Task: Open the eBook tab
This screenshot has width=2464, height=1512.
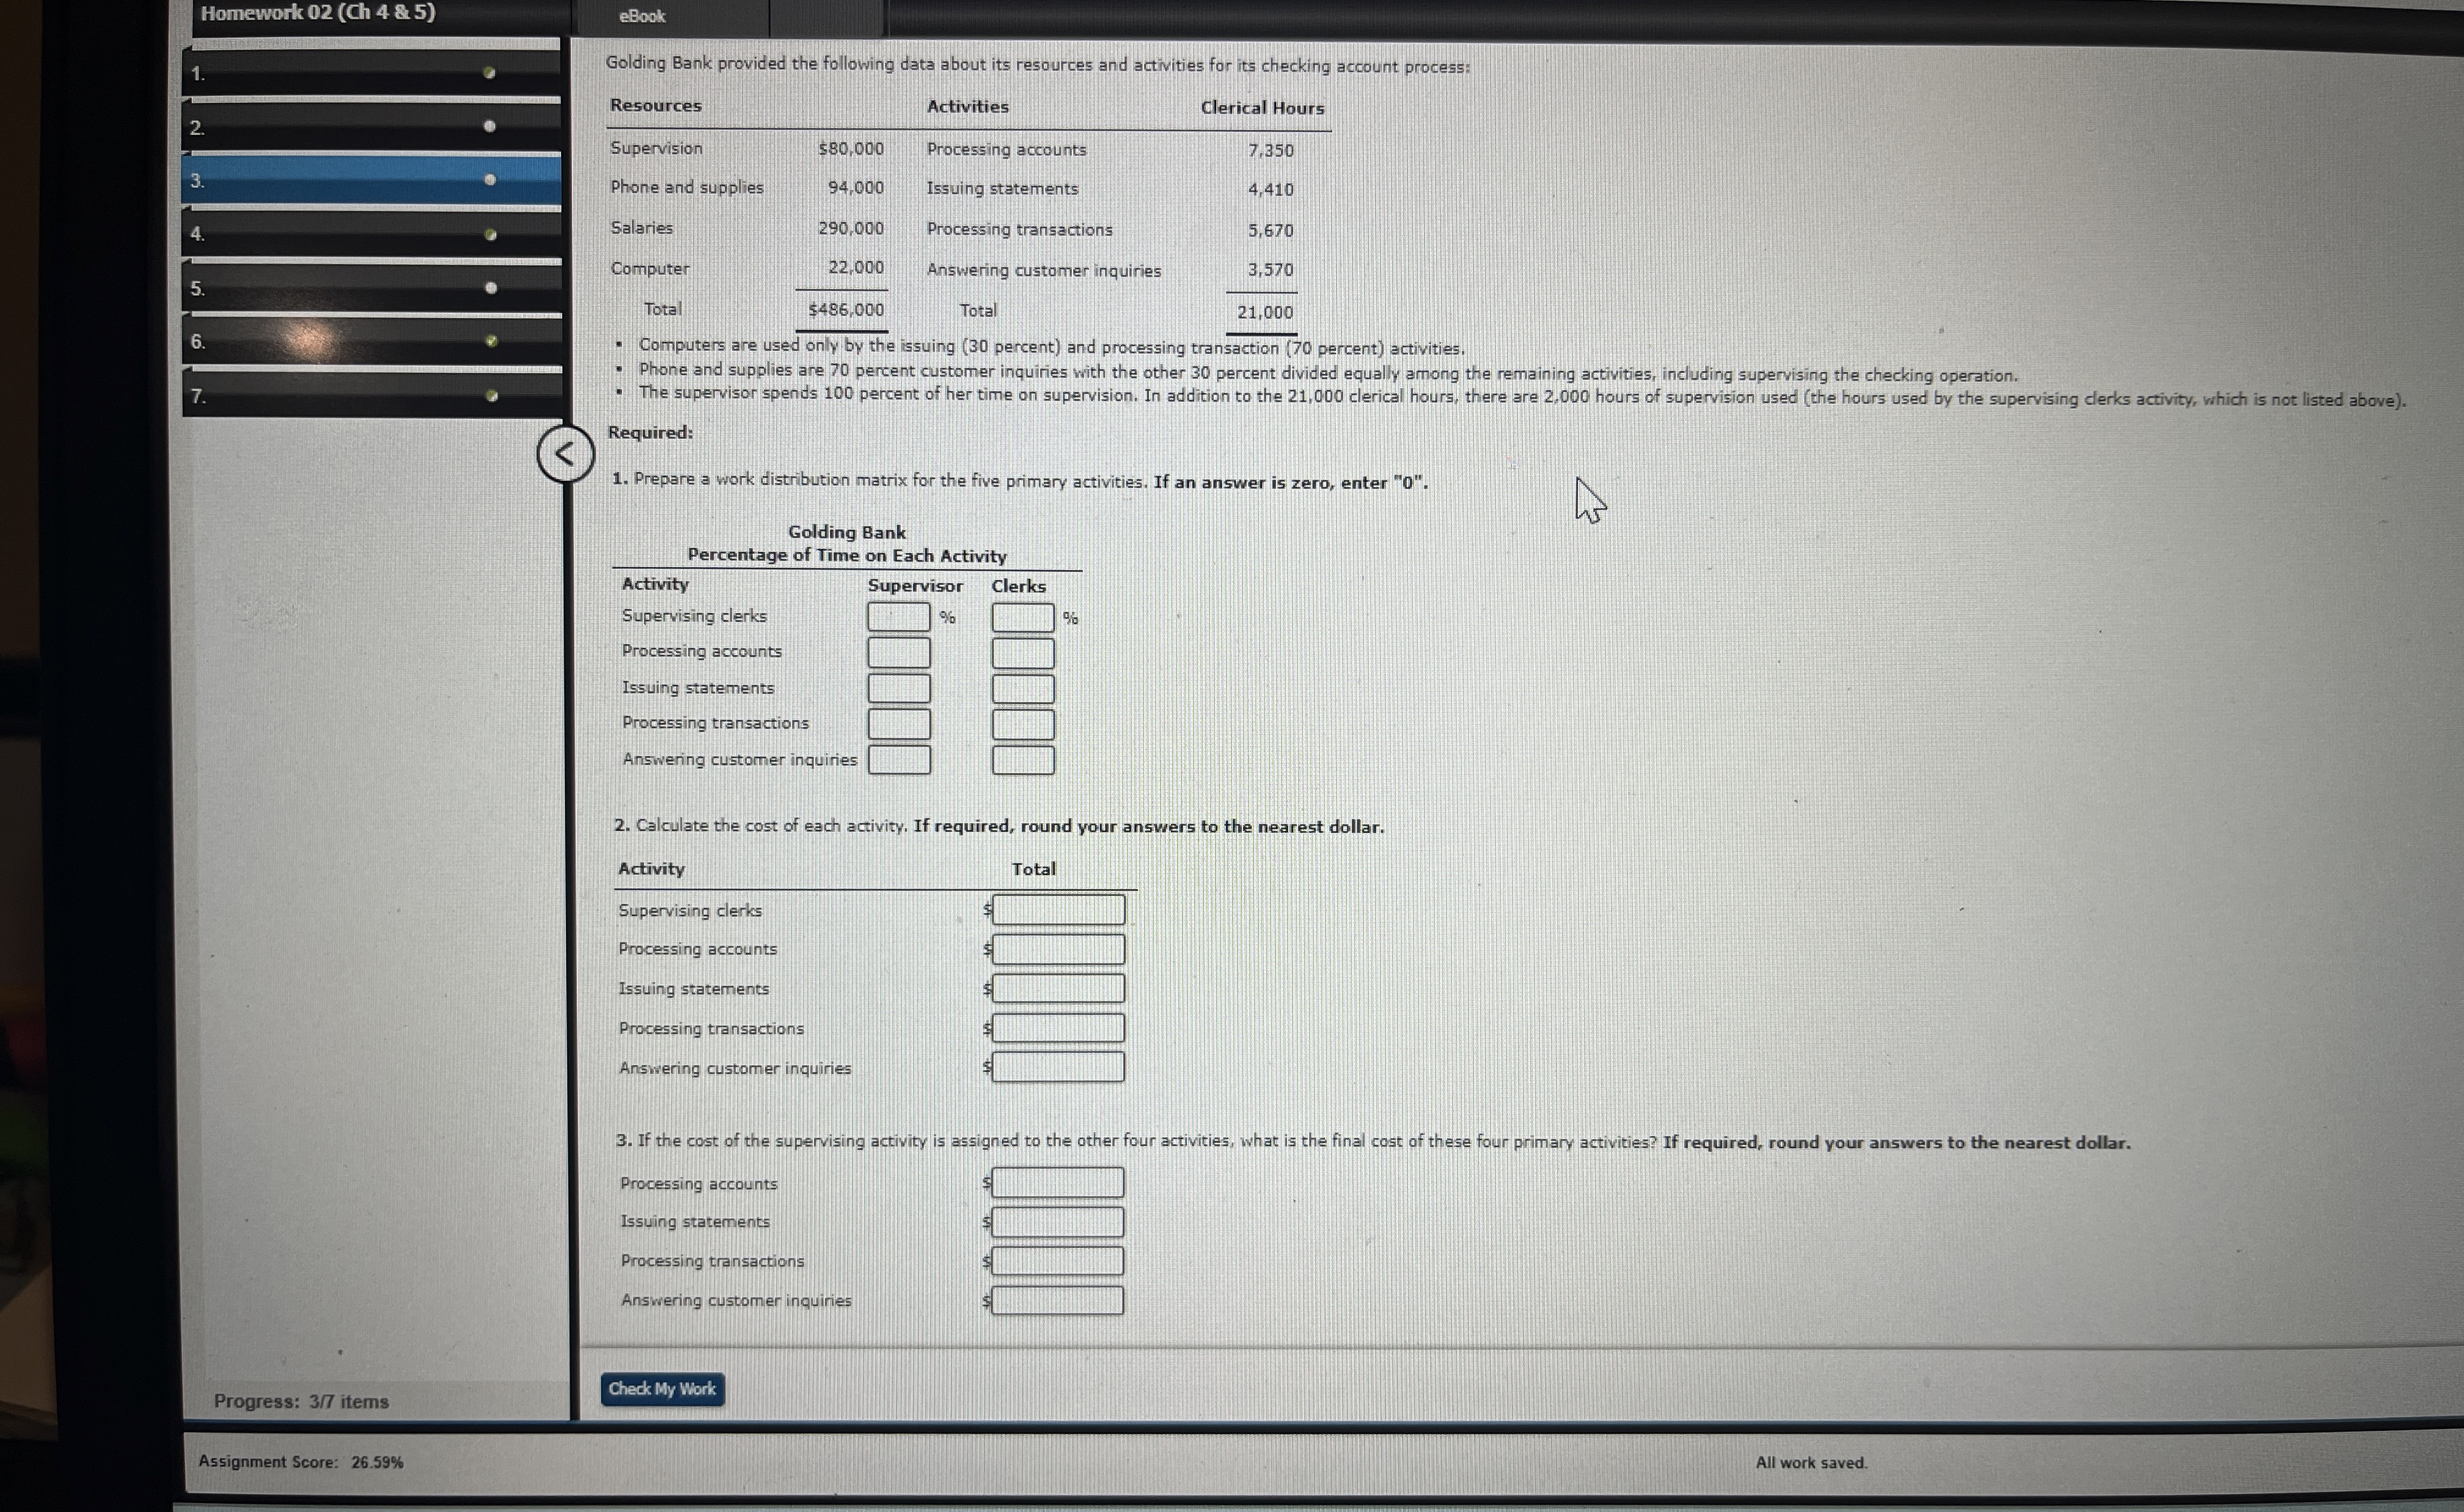Action: (642, 16)
